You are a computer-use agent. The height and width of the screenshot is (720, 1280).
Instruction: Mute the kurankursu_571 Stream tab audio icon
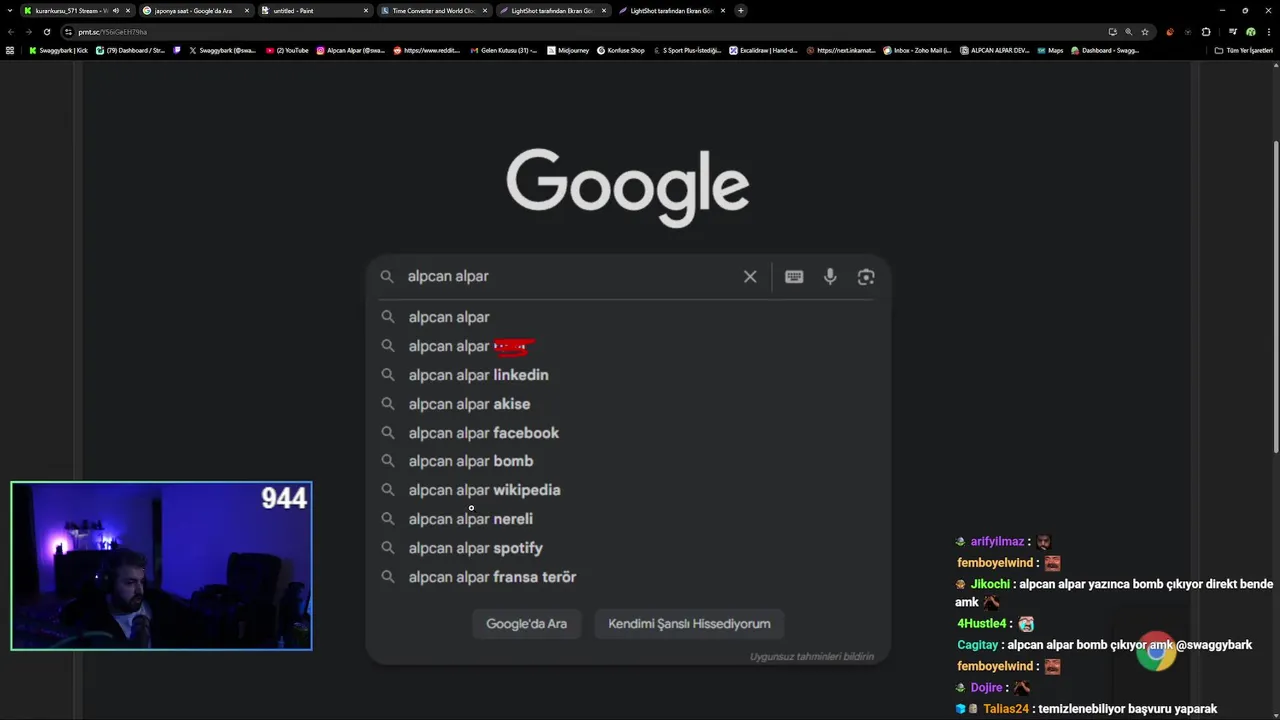116,11
